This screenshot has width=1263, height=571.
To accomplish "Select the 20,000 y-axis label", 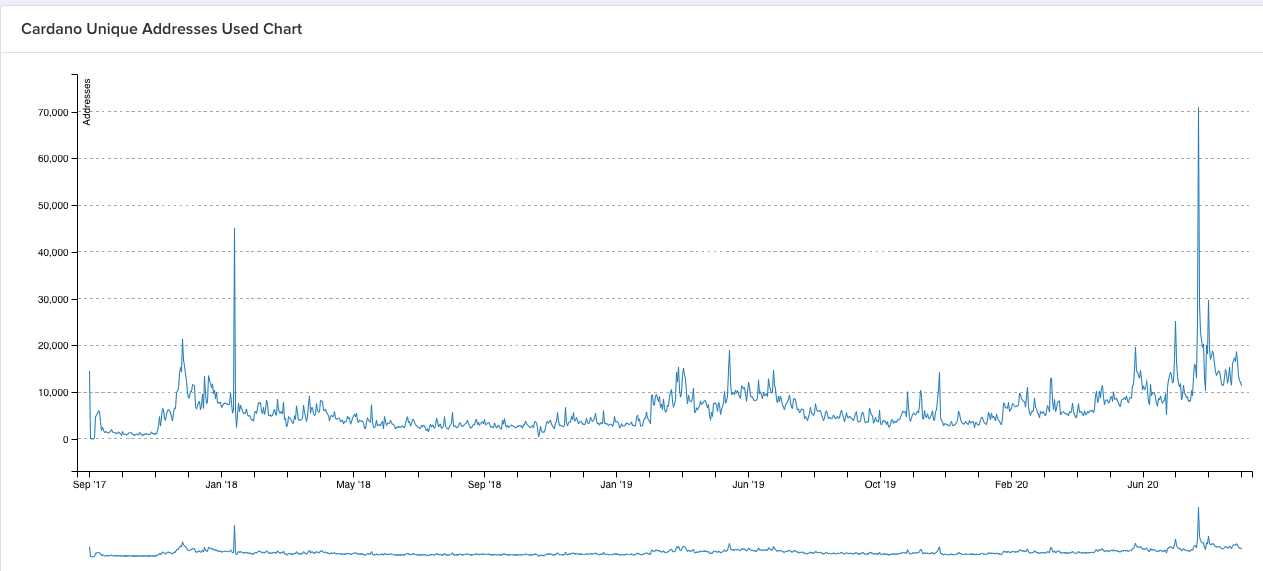I will point(51,346).
